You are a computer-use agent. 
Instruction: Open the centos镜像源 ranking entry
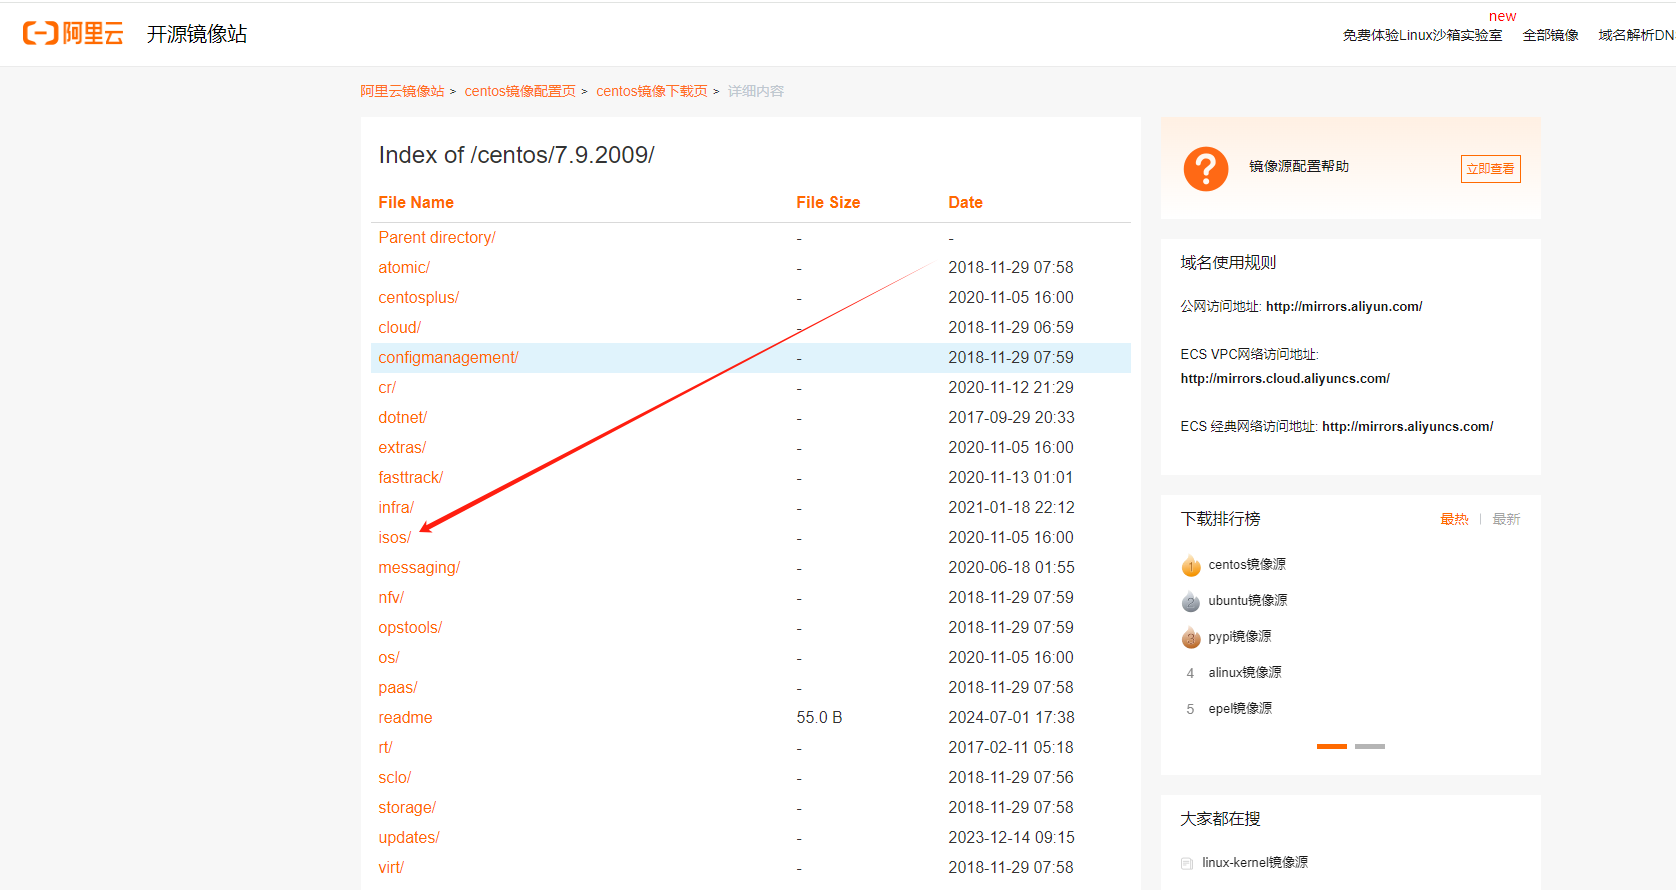click(x=1247, y=565)
